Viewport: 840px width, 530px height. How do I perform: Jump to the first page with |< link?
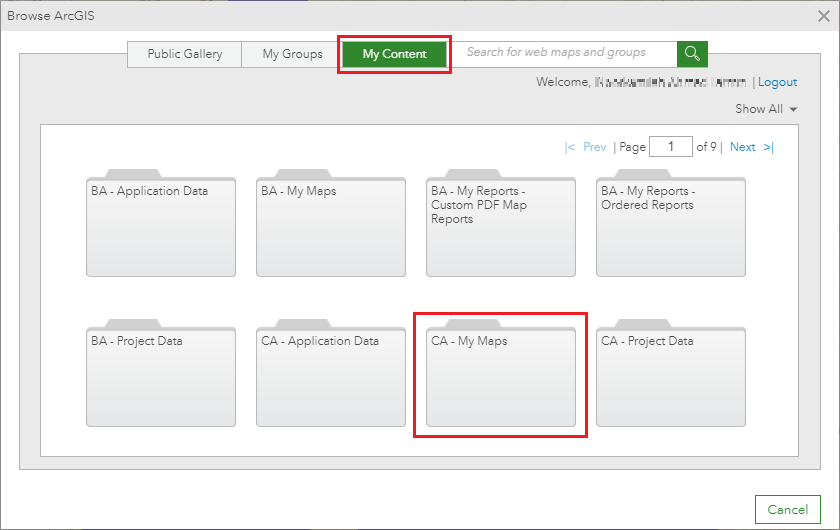pos(569,147)
